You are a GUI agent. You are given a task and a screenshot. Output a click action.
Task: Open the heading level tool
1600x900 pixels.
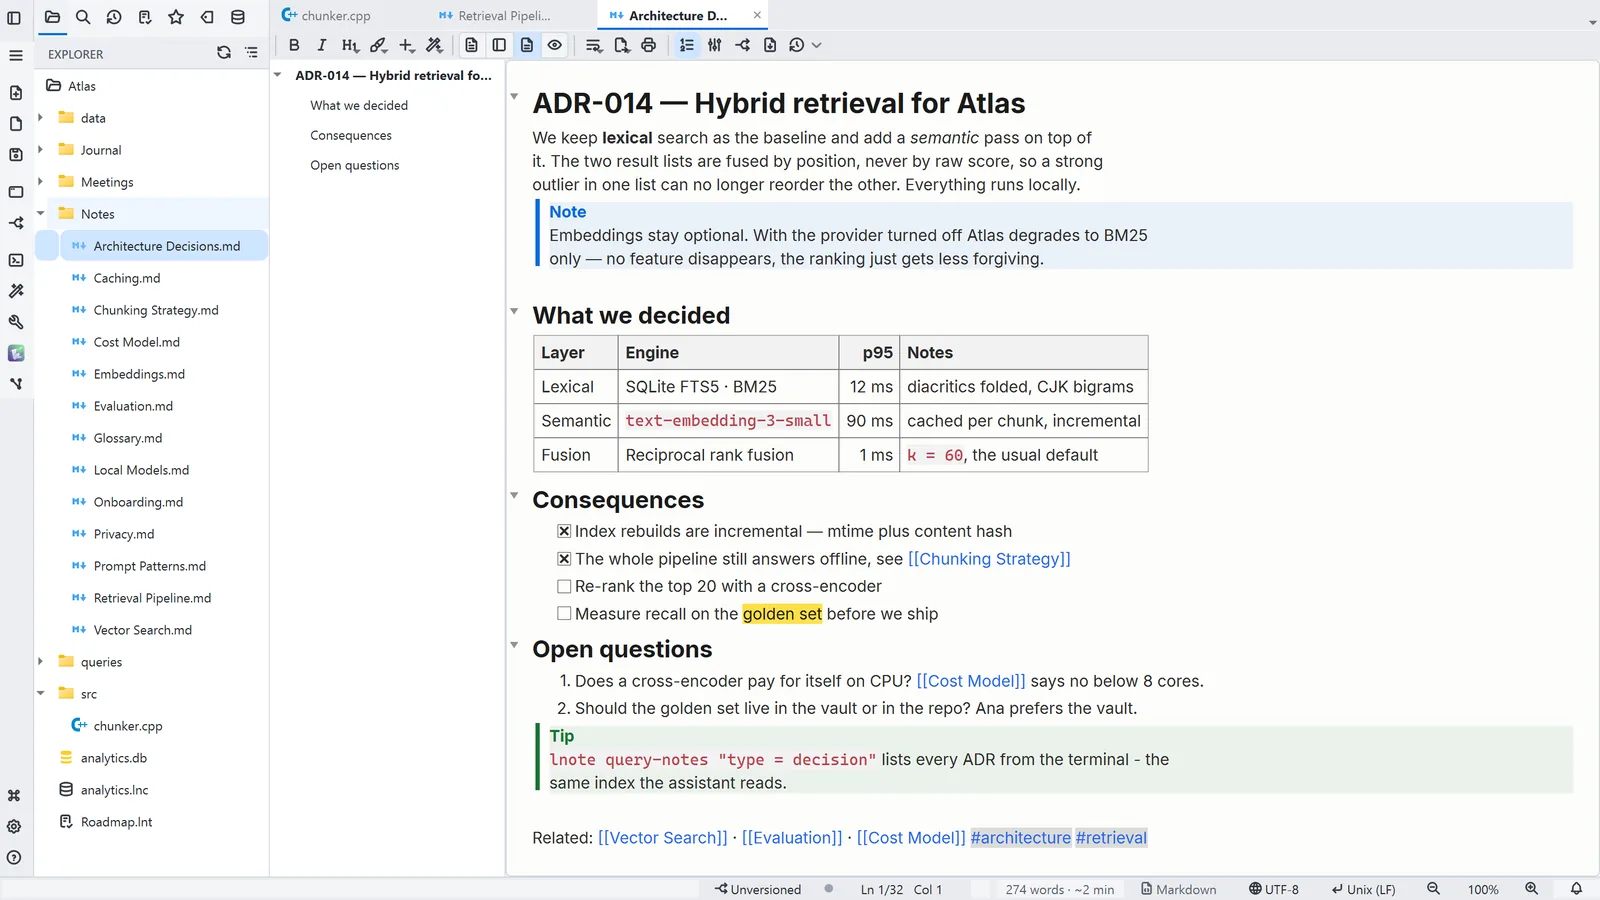pyautogui.click(x=349, y=45)
